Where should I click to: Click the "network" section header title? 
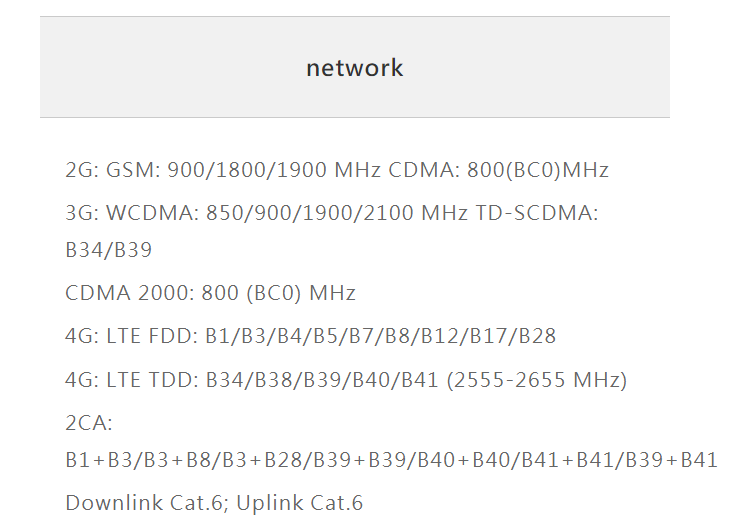coord(354,68)
